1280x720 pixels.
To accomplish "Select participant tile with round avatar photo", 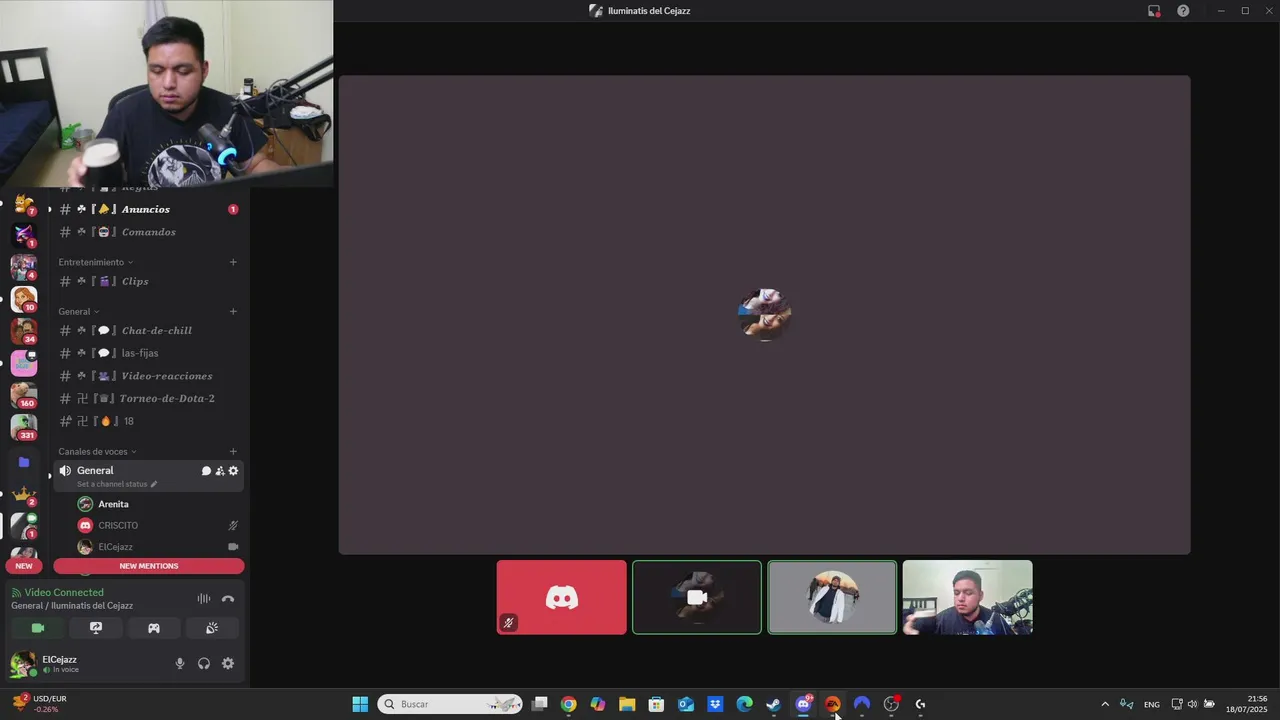I will [x=832, y=597].
